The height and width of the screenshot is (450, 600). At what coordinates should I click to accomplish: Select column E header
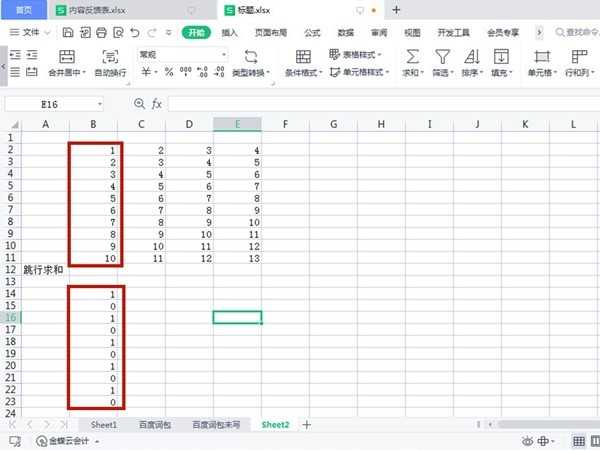237,124
